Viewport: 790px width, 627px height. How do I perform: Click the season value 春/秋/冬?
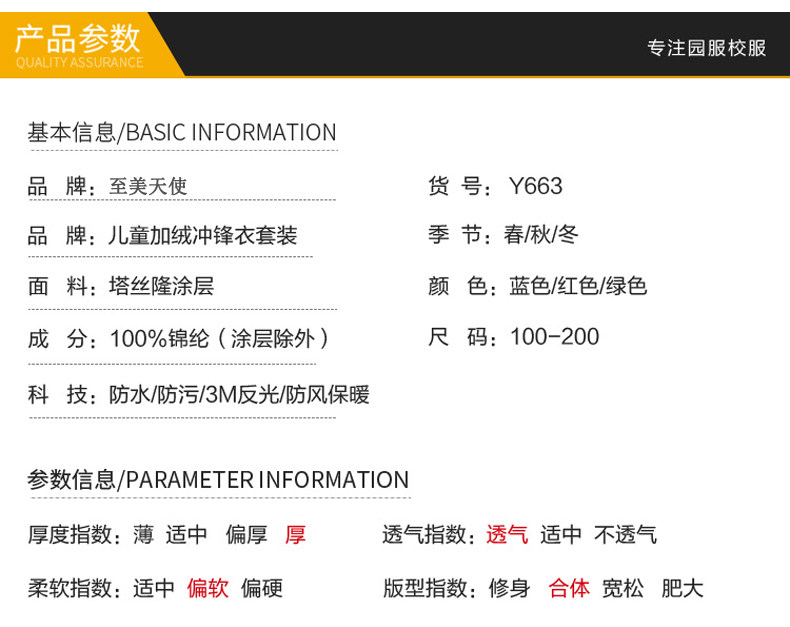541,235
